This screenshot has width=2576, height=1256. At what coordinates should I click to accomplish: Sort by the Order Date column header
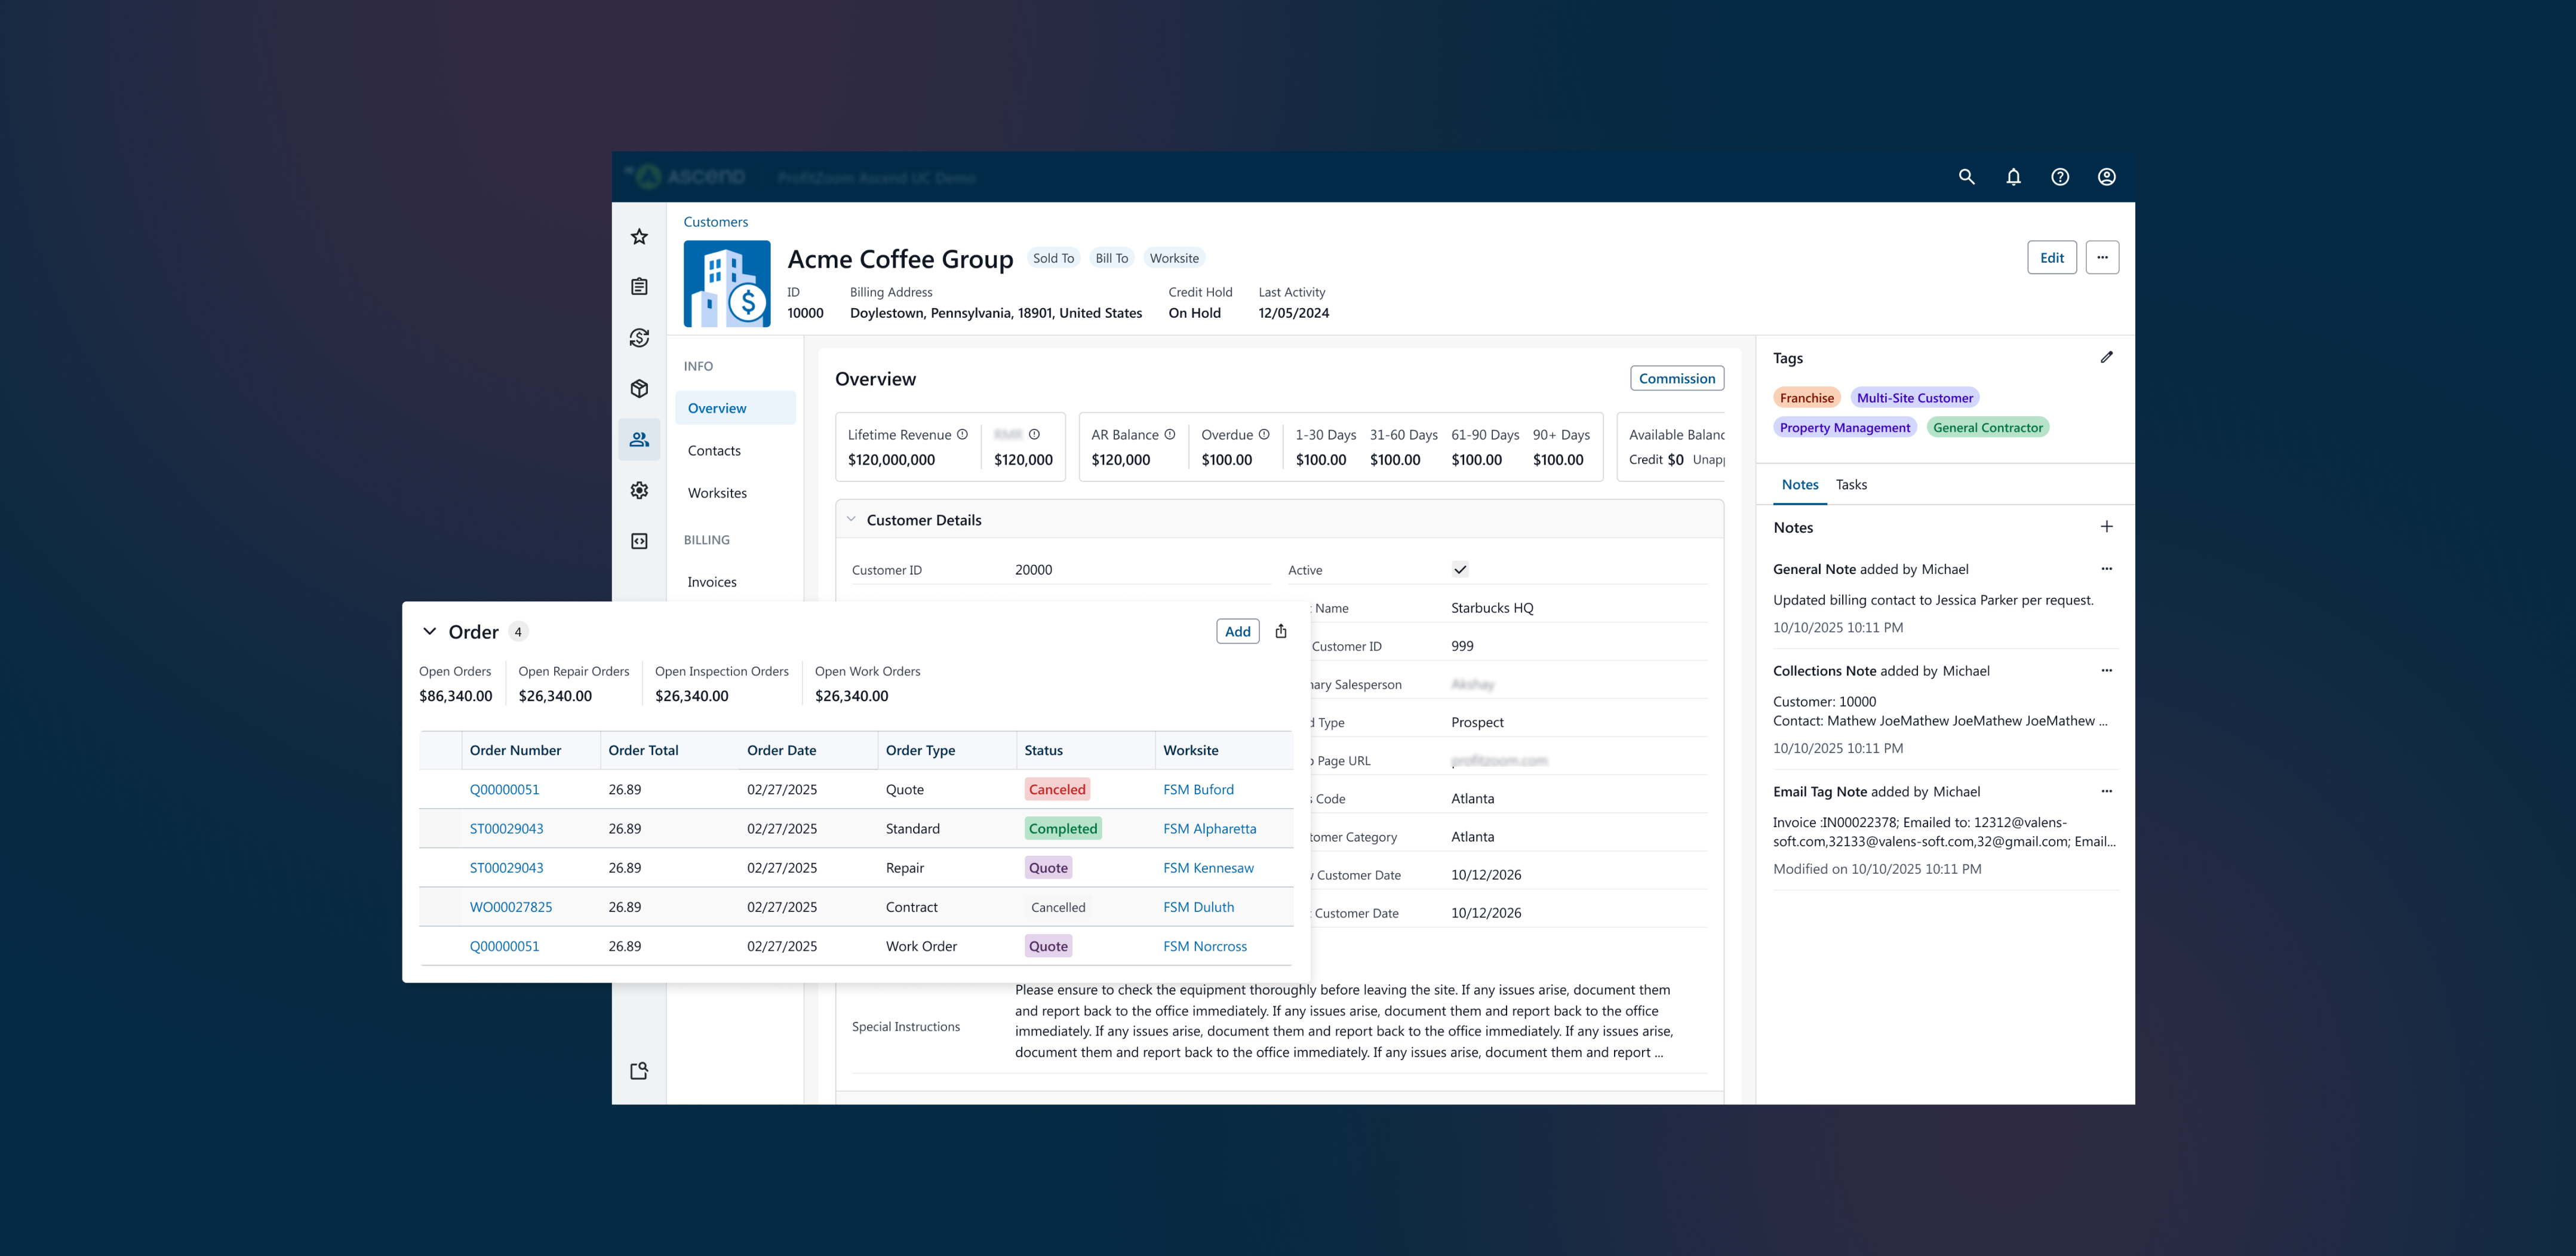(x=808, y=750)
